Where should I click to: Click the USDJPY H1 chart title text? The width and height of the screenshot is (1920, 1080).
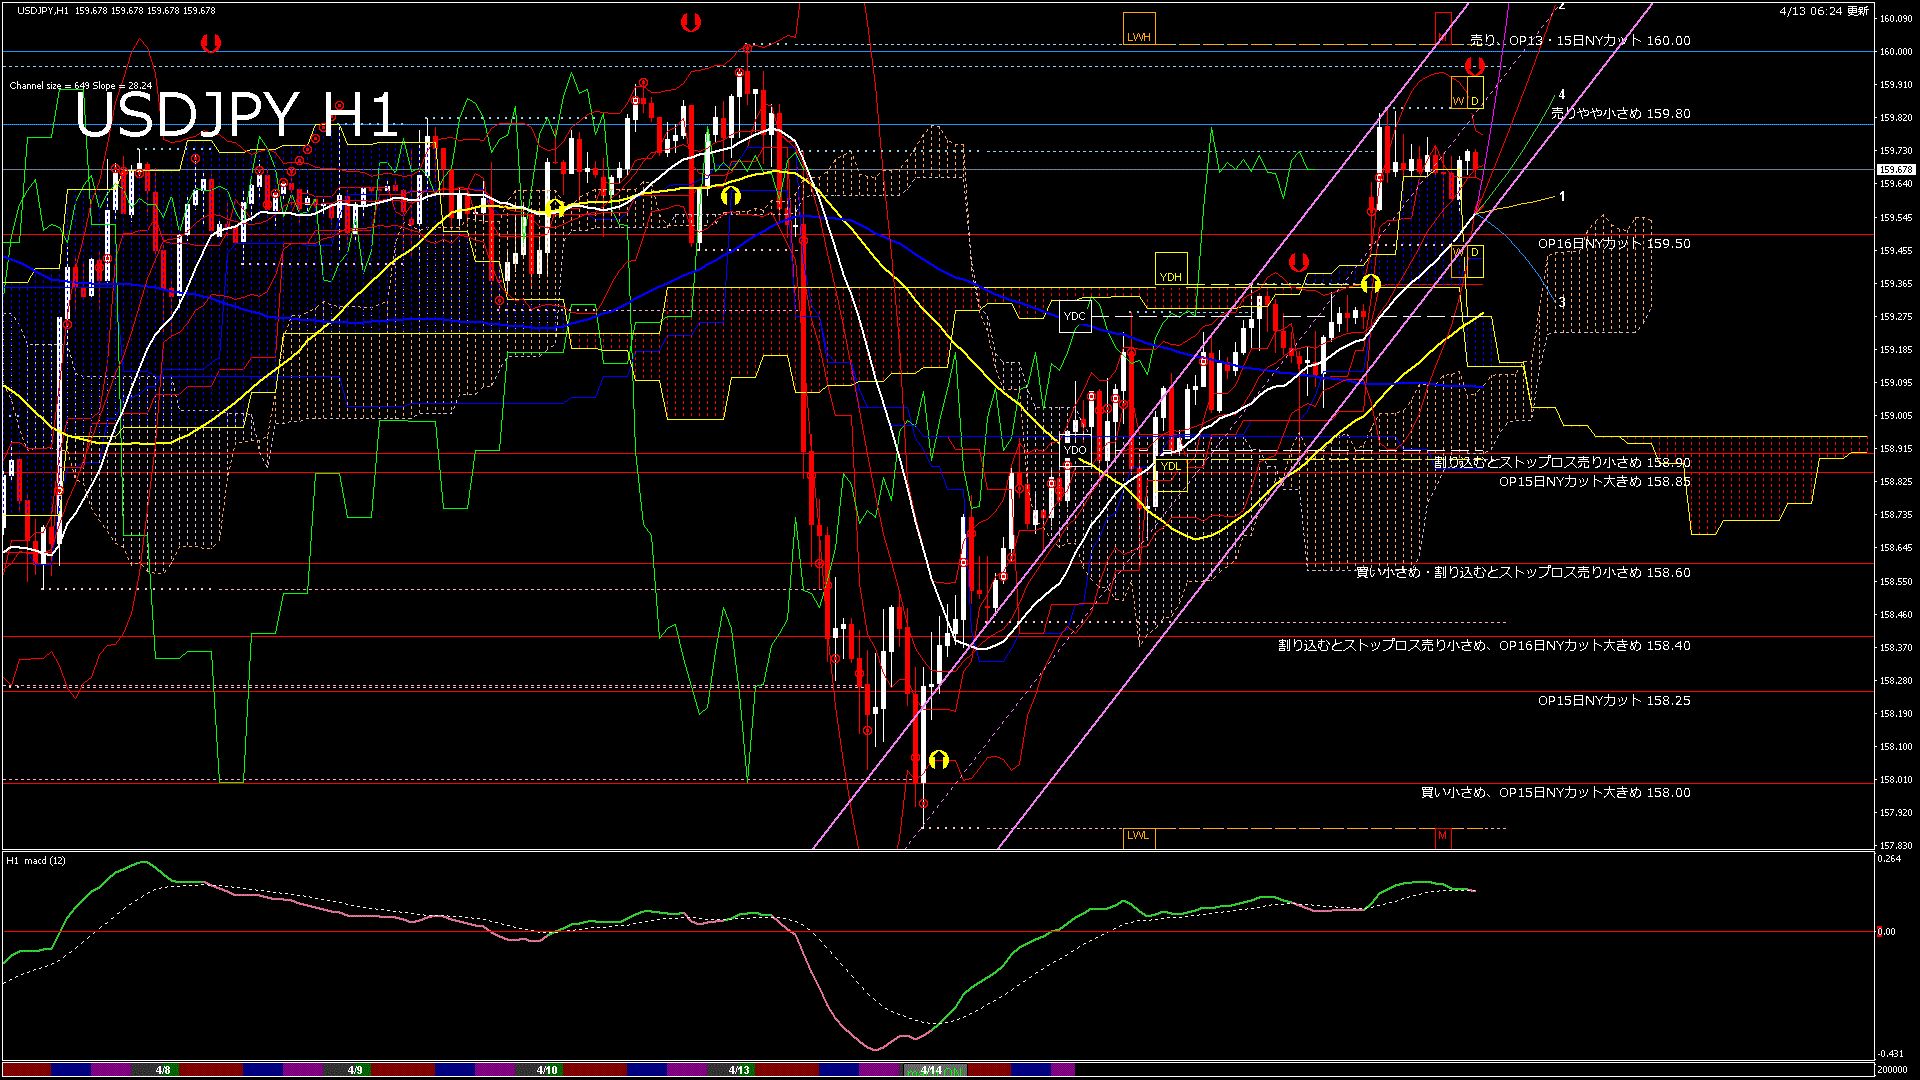pyautogui.click(x=237, y=115)
